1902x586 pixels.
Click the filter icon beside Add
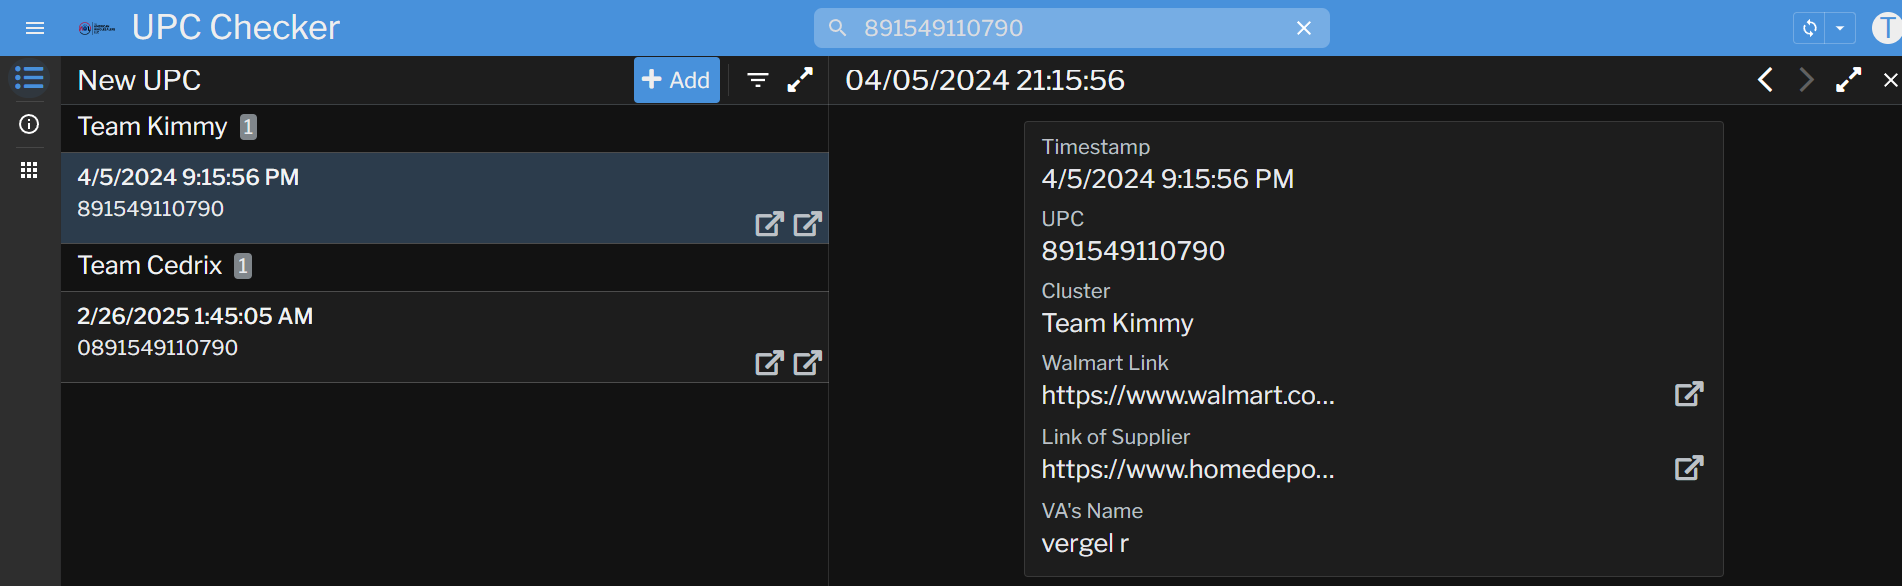[758, 80]
